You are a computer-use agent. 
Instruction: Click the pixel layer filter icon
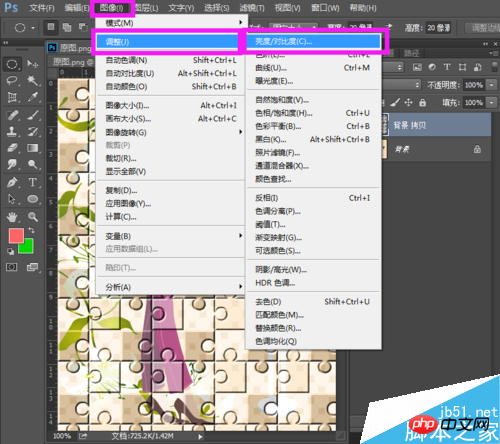[x=417, y=67]
